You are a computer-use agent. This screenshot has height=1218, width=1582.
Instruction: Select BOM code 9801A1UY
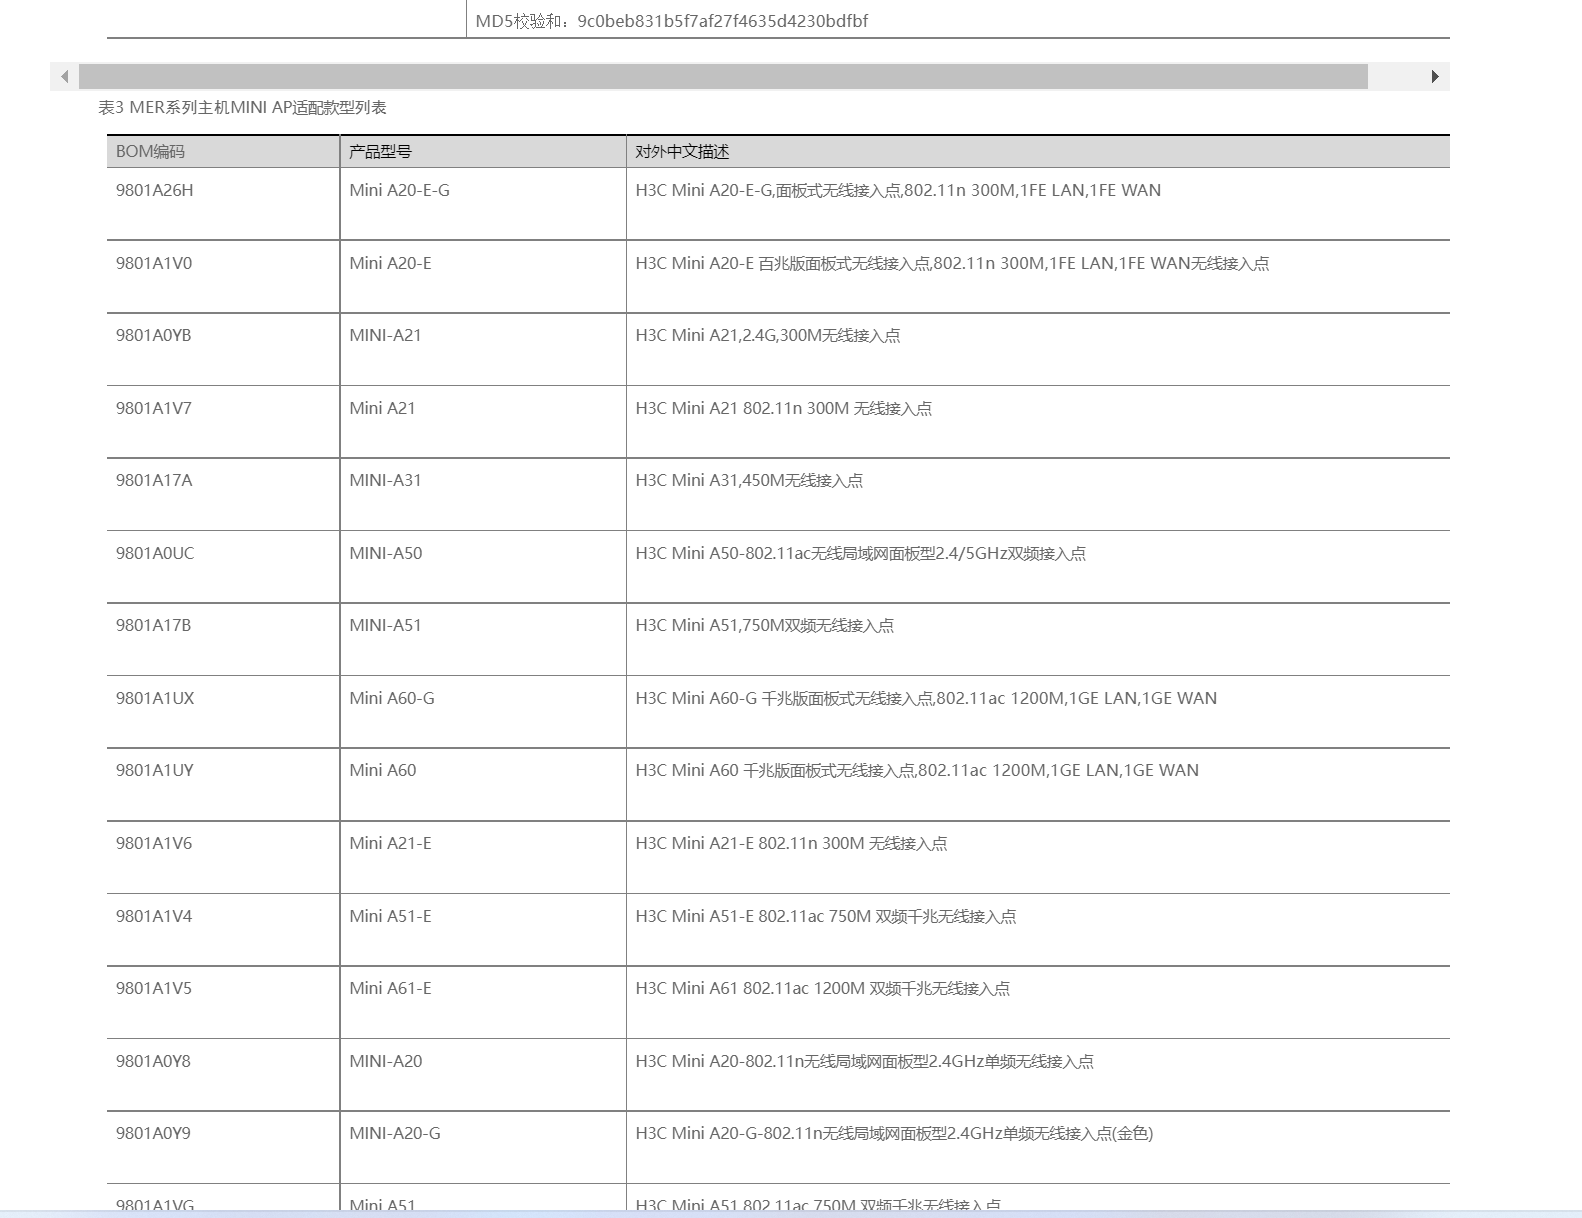(155, 770)
